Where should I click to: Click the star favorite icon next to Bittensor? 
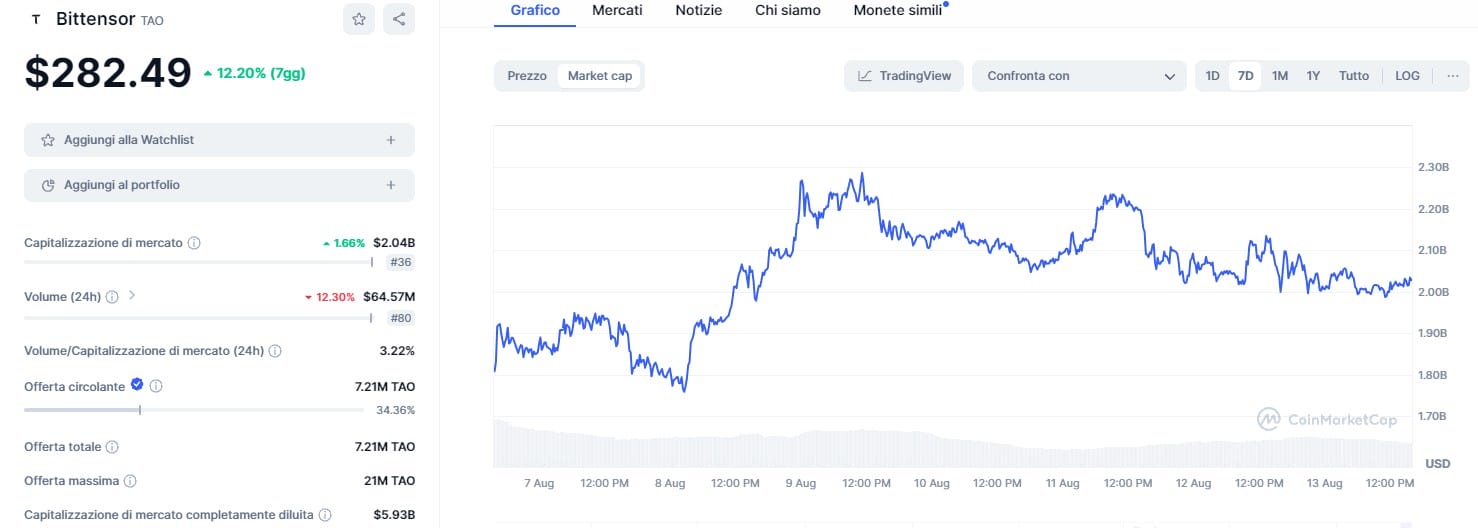click(358, 19)
